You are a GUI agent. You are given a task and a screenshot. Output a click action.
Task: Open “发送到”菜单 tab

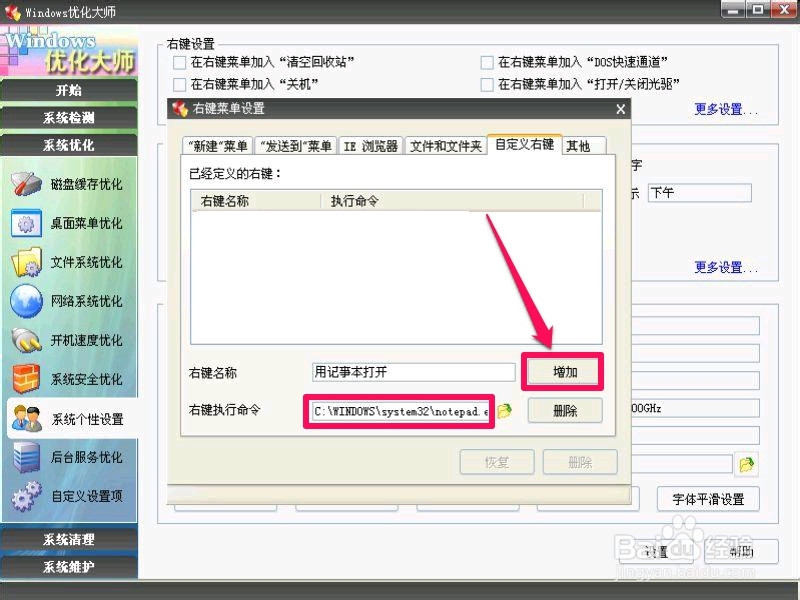click(296, 146)
